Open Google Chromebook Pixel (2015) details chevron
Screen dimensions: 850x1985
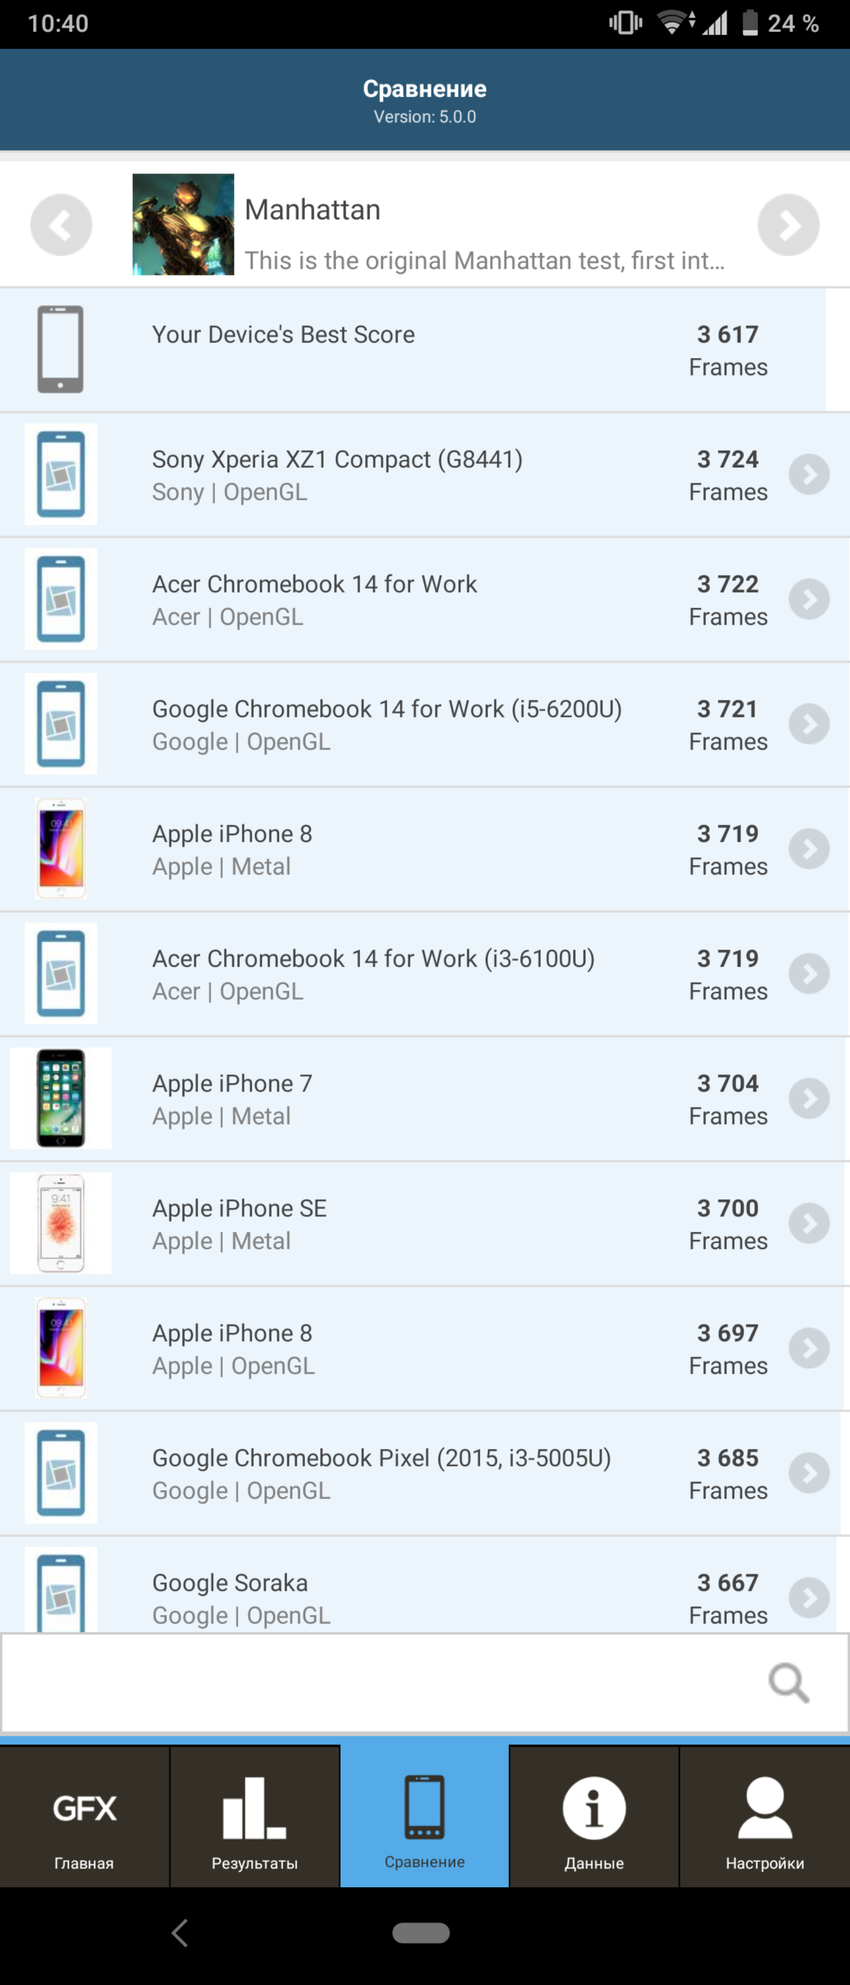[809, 1473]
